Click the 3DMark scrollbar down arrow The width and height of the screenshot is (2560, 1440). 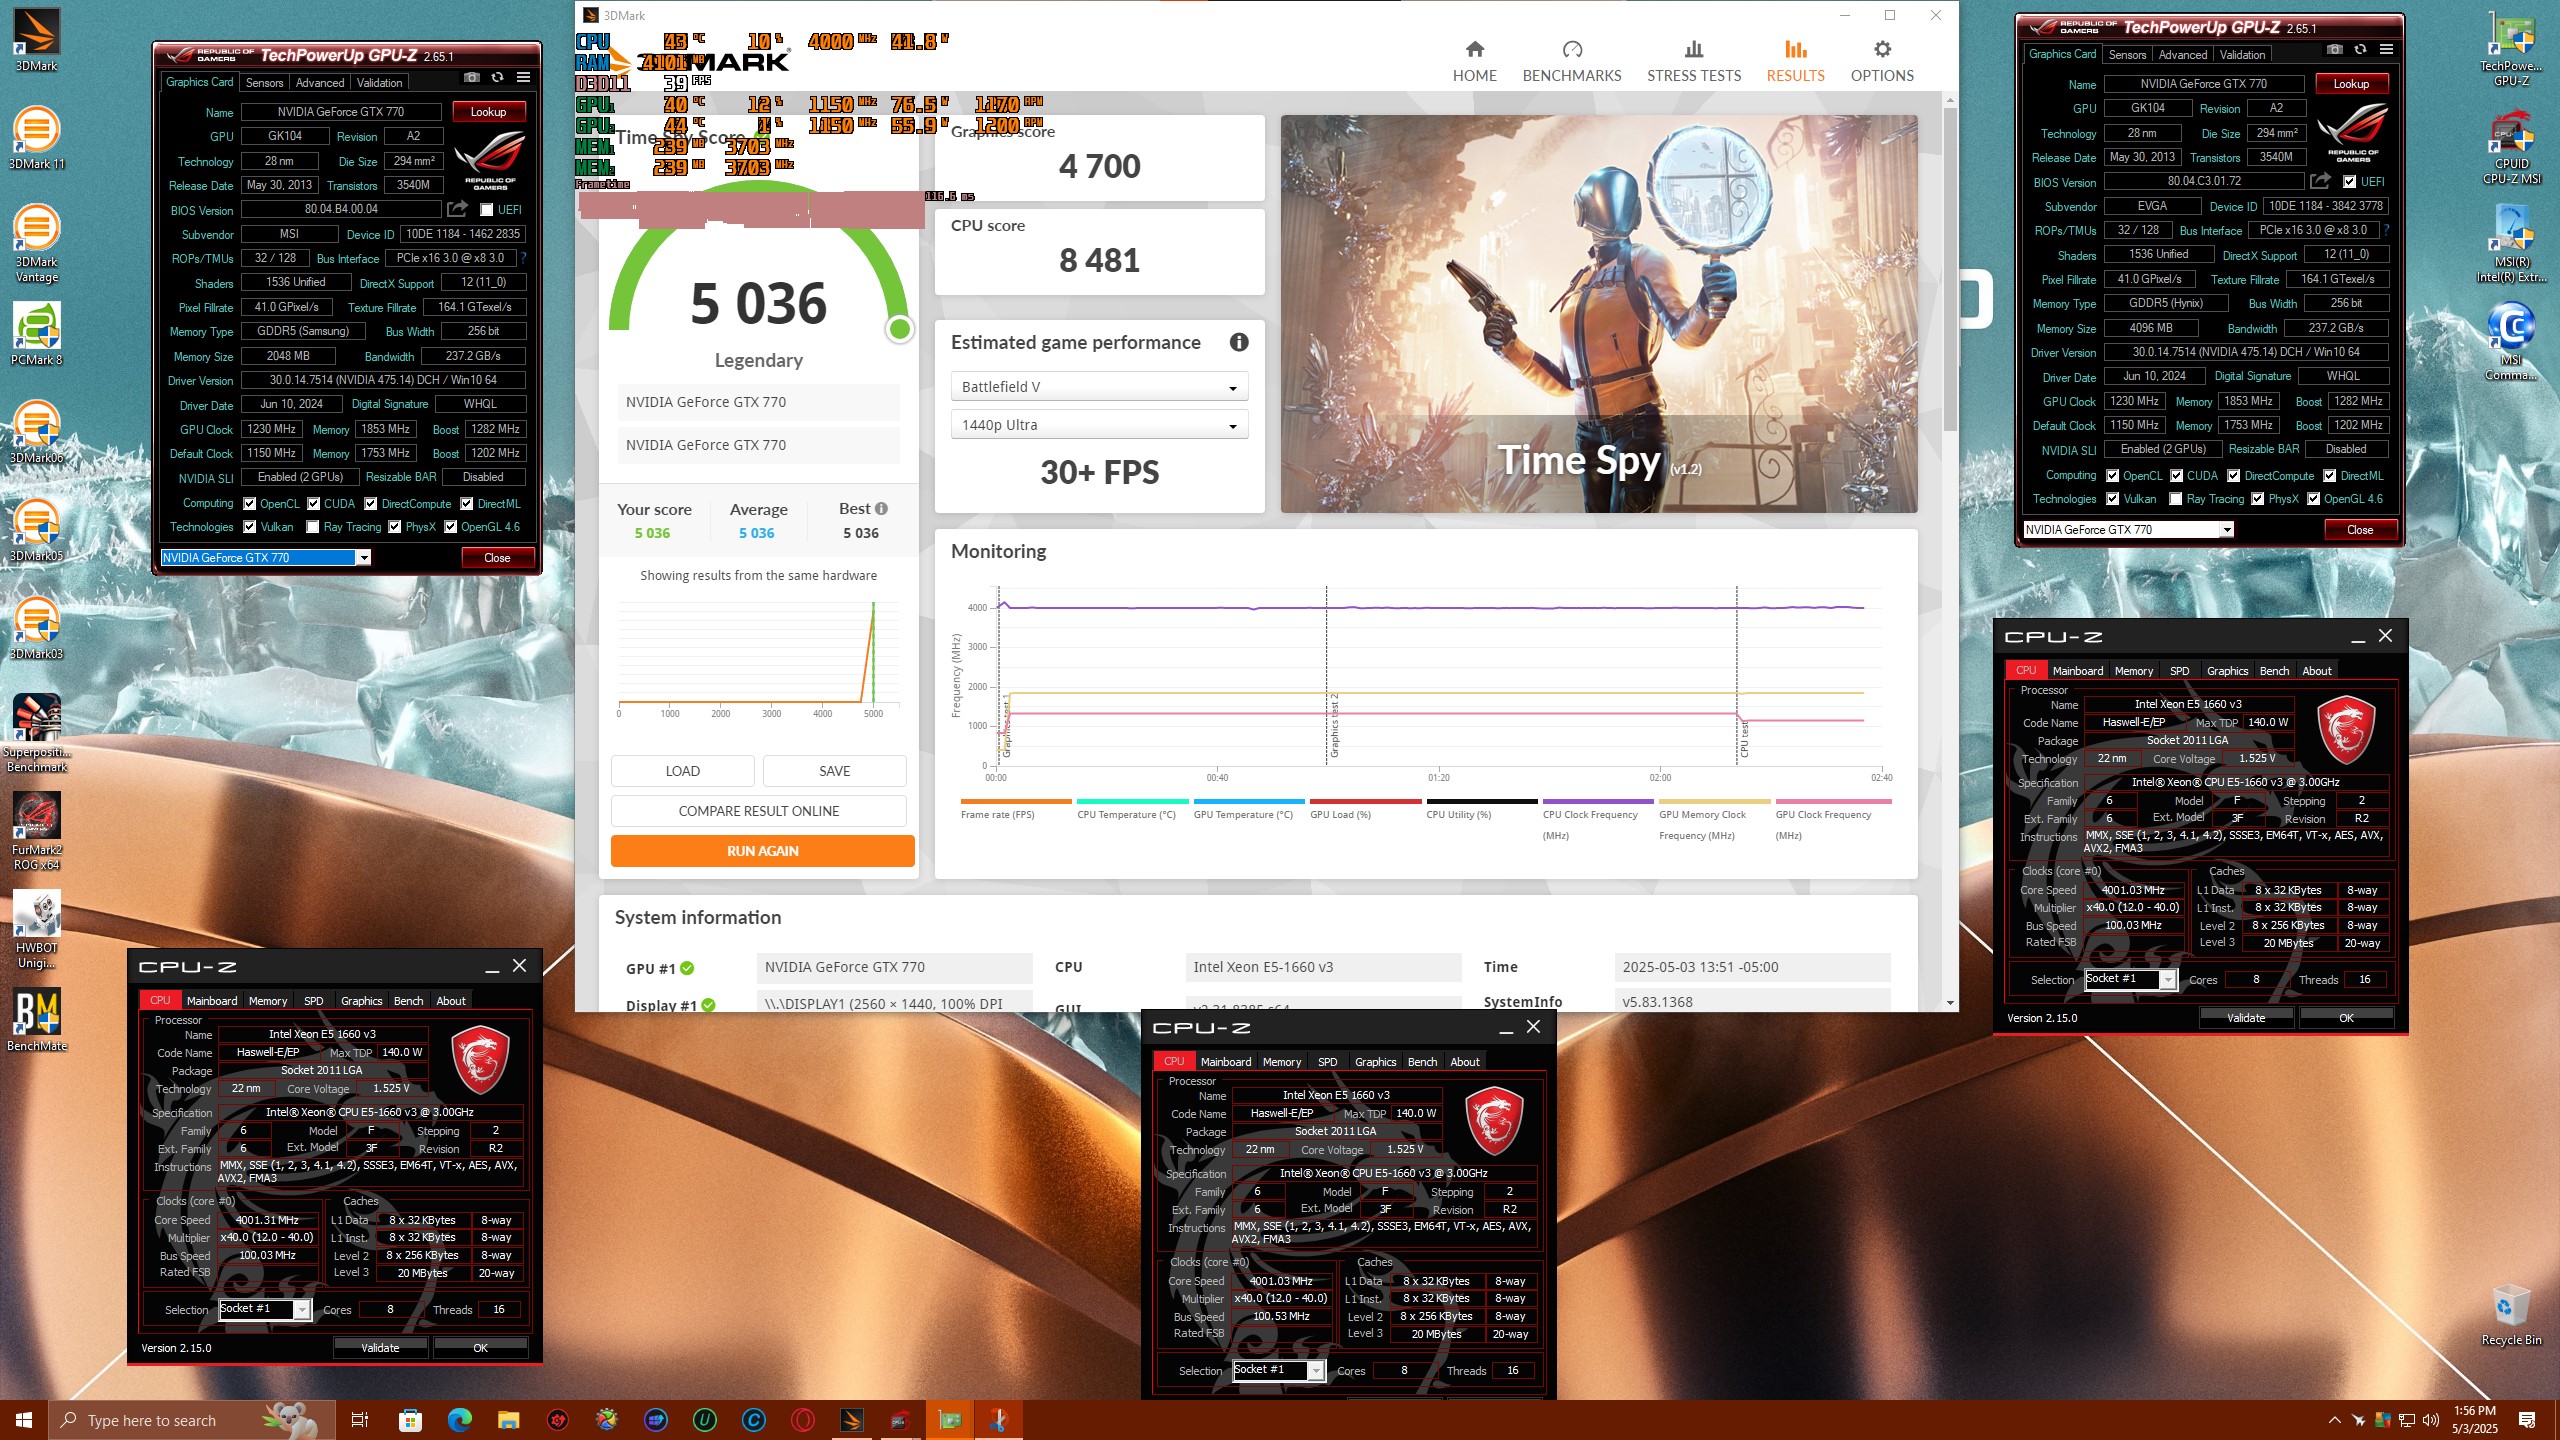[1950, 1003]
